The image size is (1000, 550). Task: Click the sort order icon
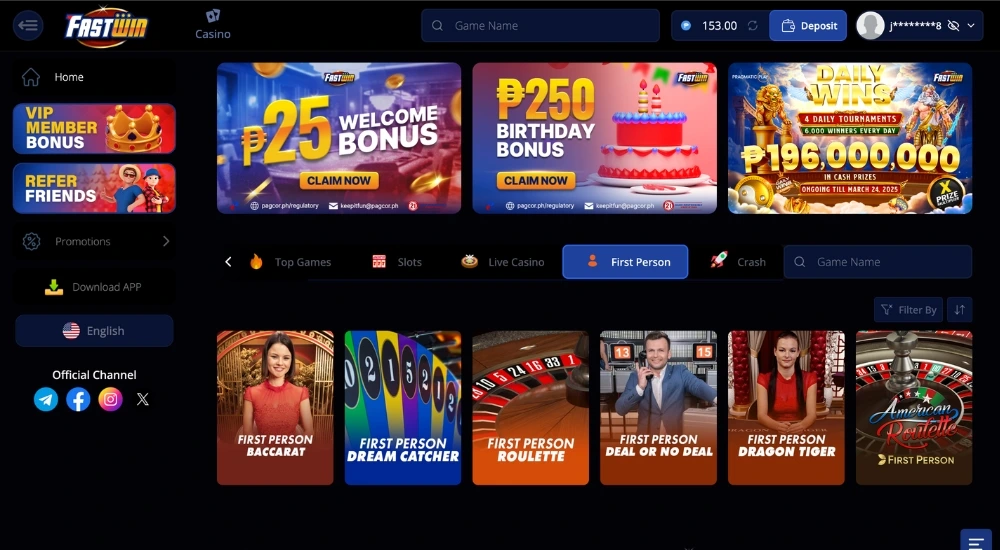click(959, 309)
